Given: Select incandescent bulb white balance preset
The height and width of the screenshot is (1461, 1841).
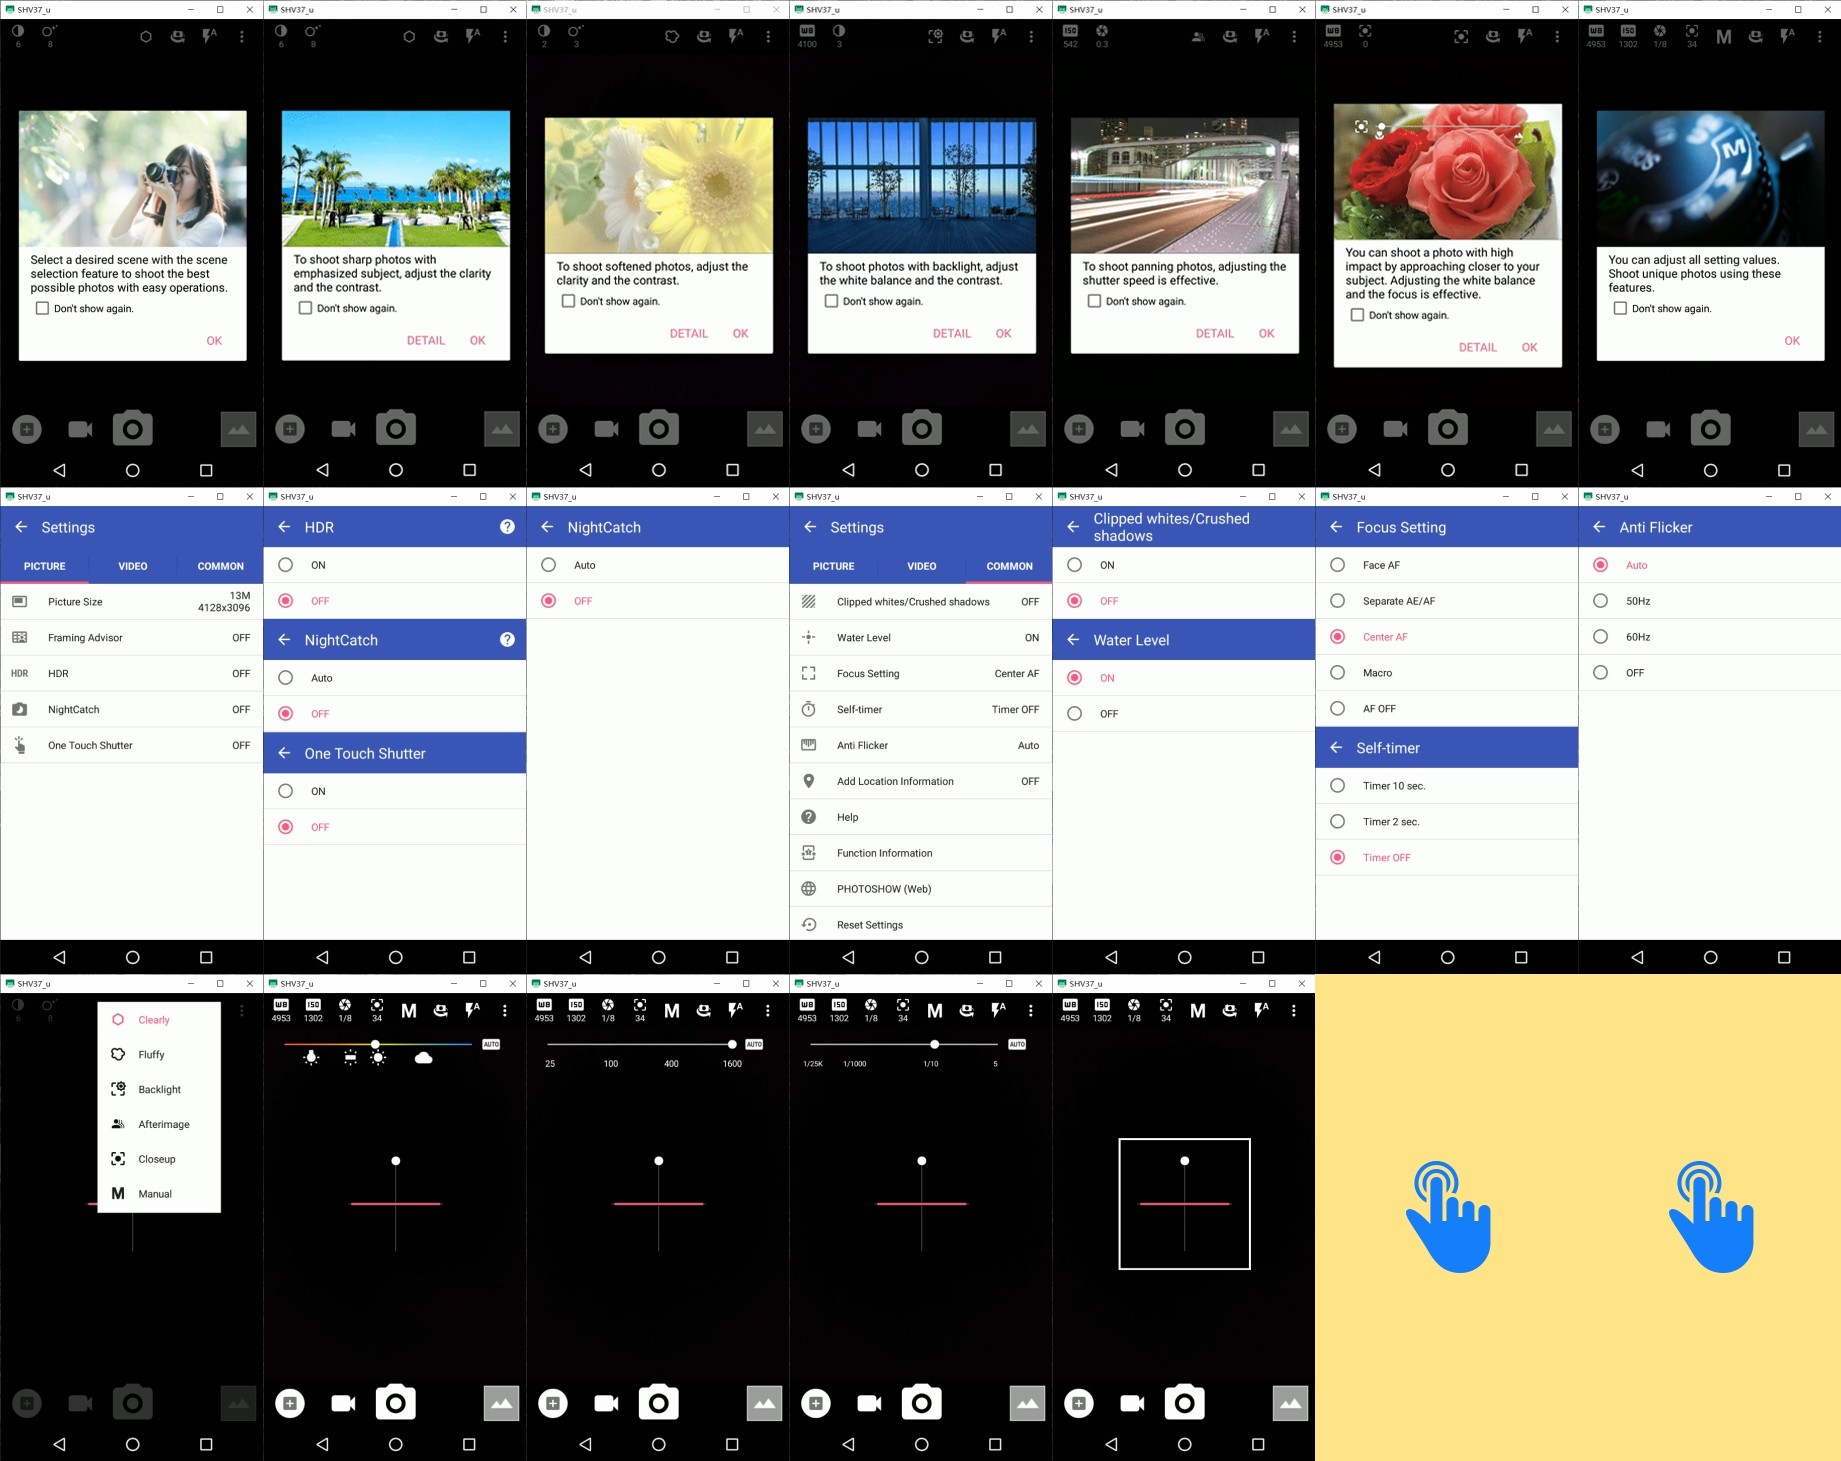Looking at the screenshot, I should tap(312, 1057).
